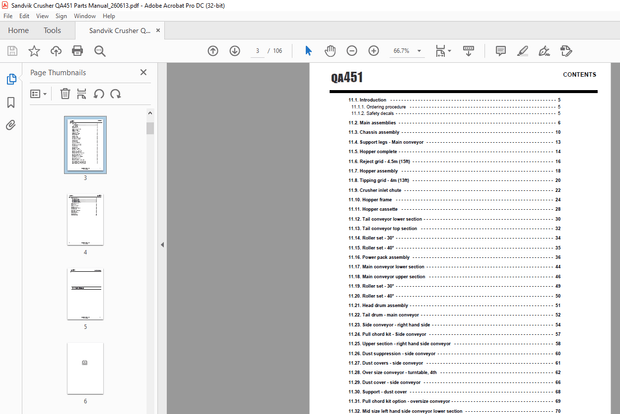Select page 5 thumbnail
620x414 pixels.
pos(85,294)
